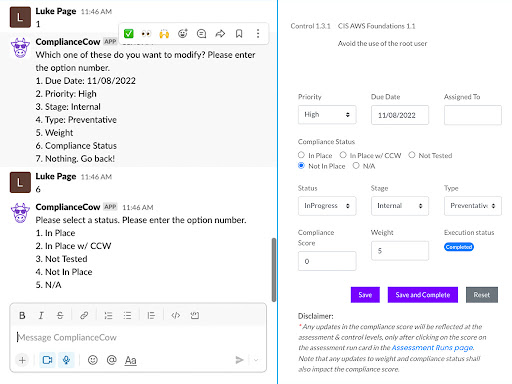Start a bulleted list in composer

tap(127, 315)
